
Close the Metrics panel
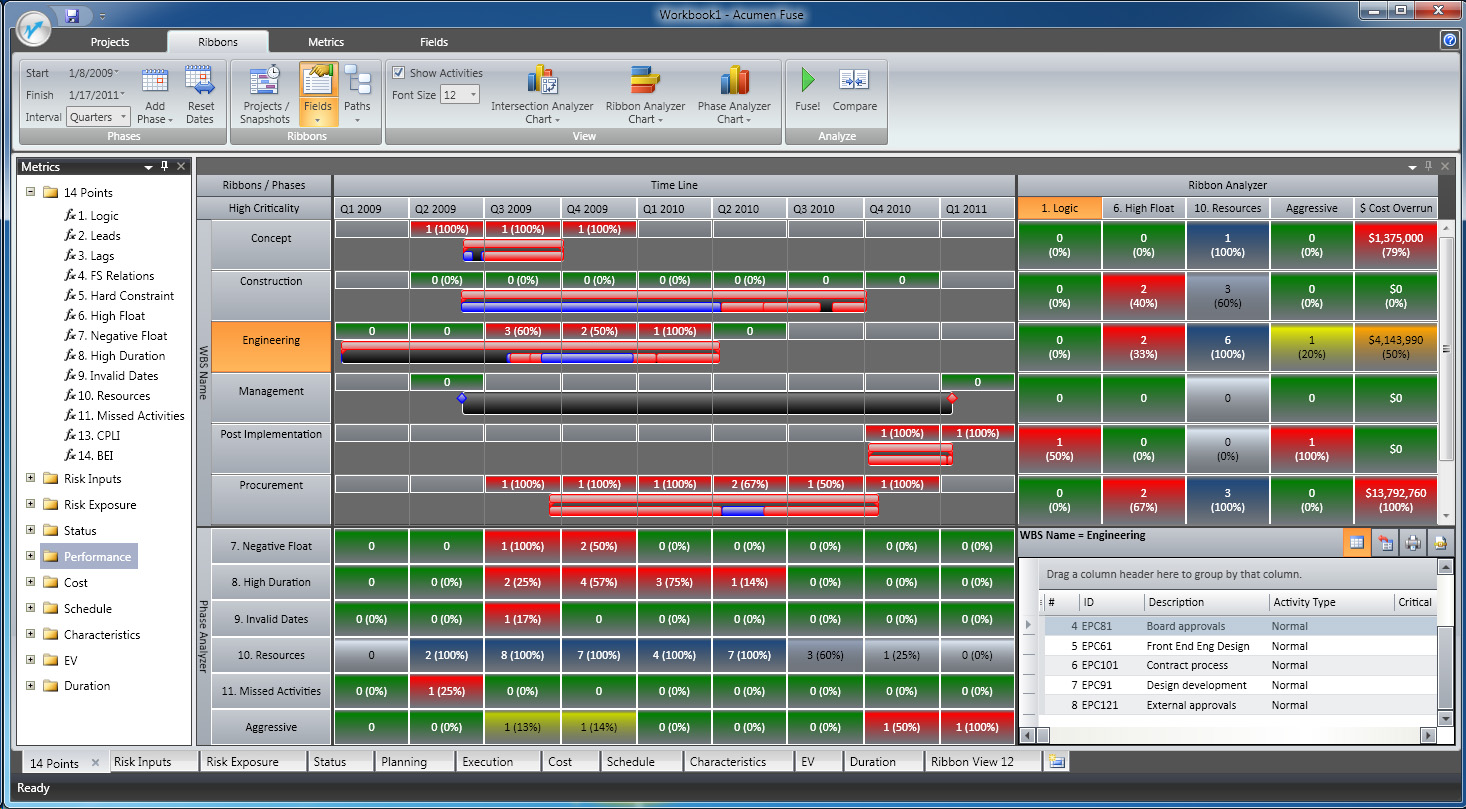[181, 167]
